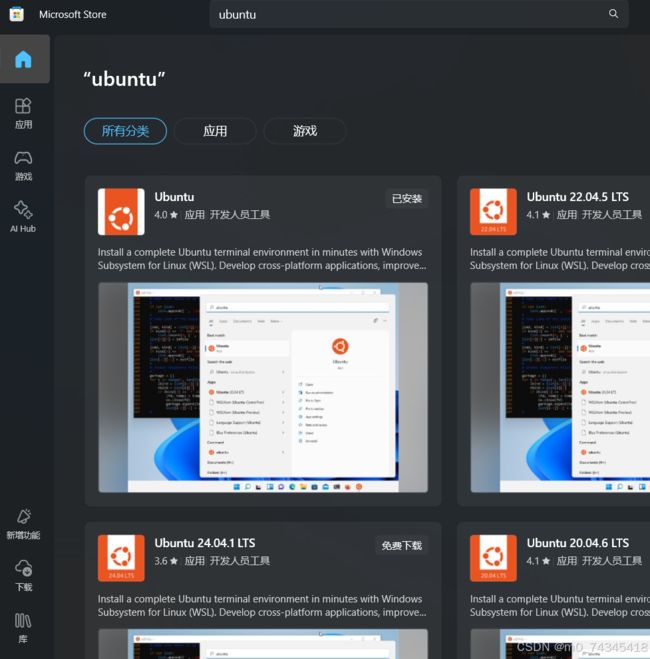Open the 应用 (Apps) sidebar section
The image size is (650, 659).
24,113
